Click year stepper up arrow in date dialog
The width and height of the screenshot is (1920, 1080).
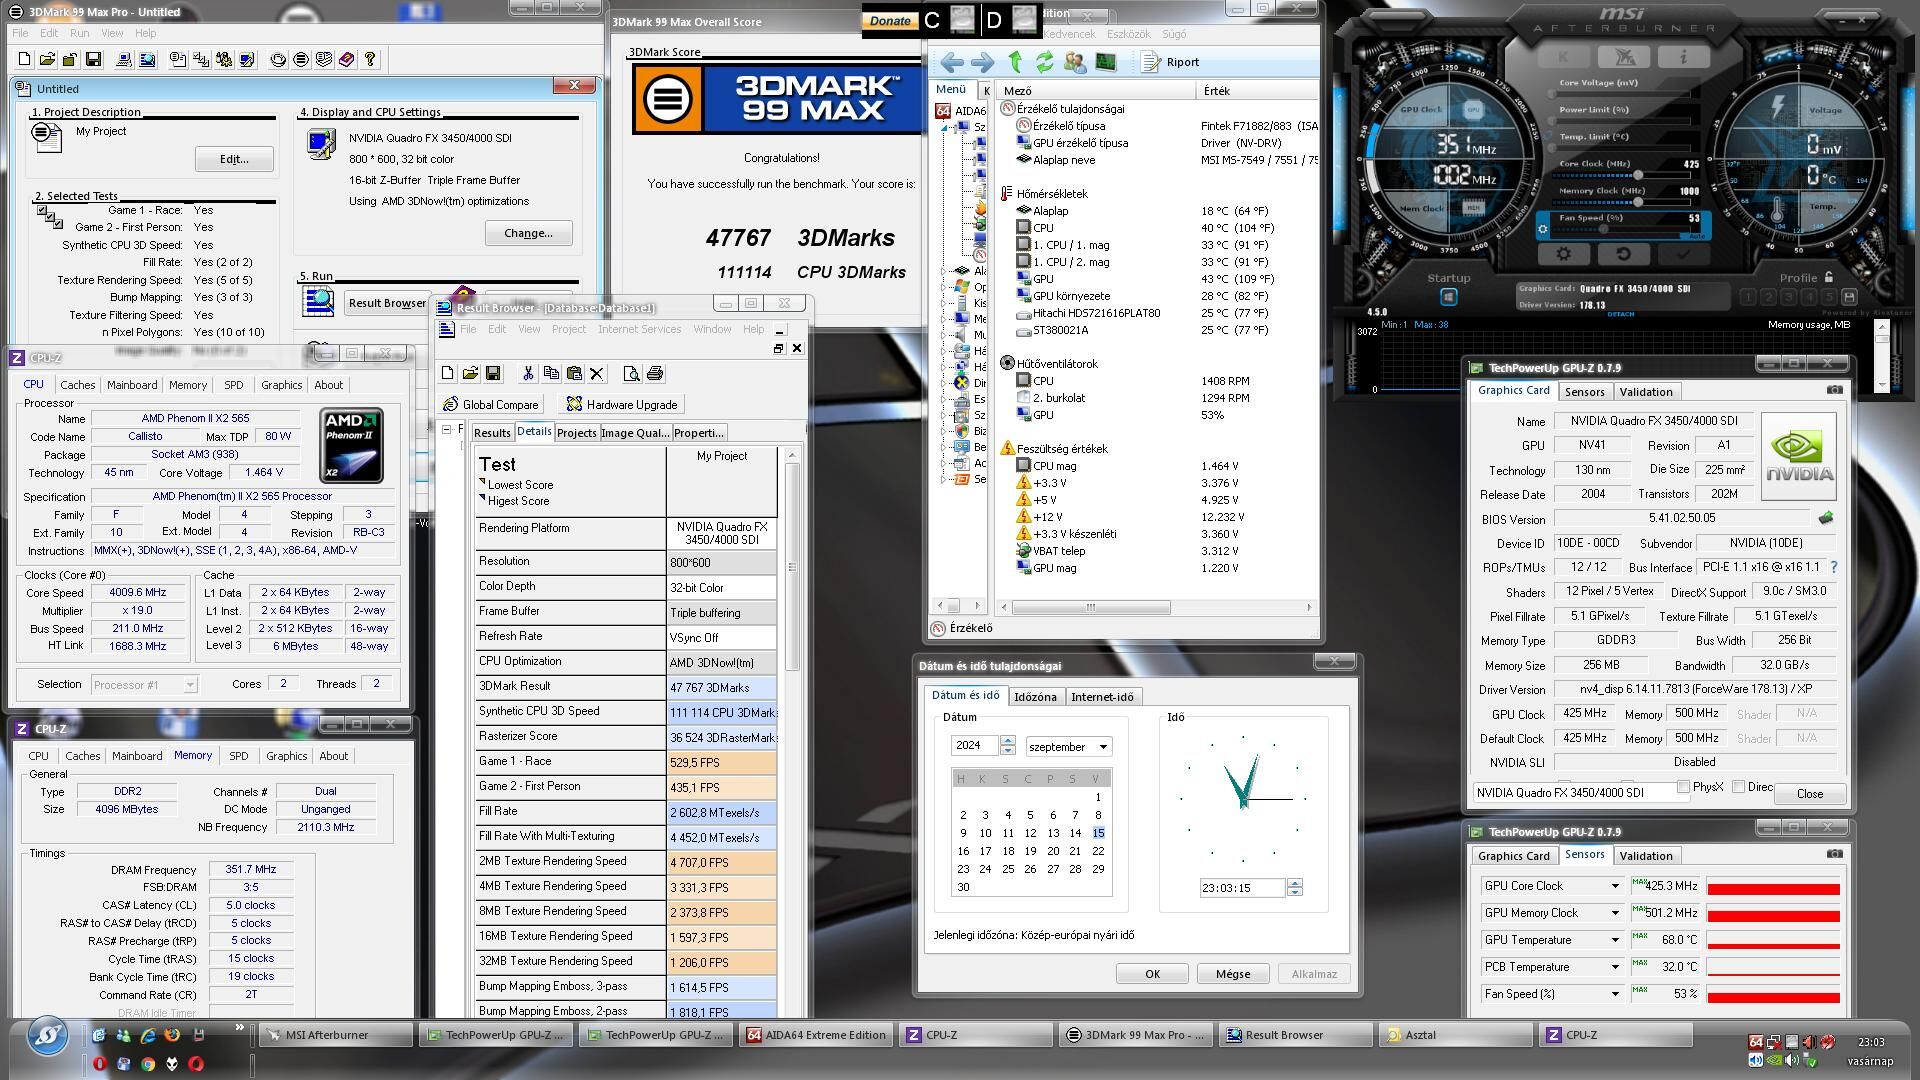coord(1007,742)
